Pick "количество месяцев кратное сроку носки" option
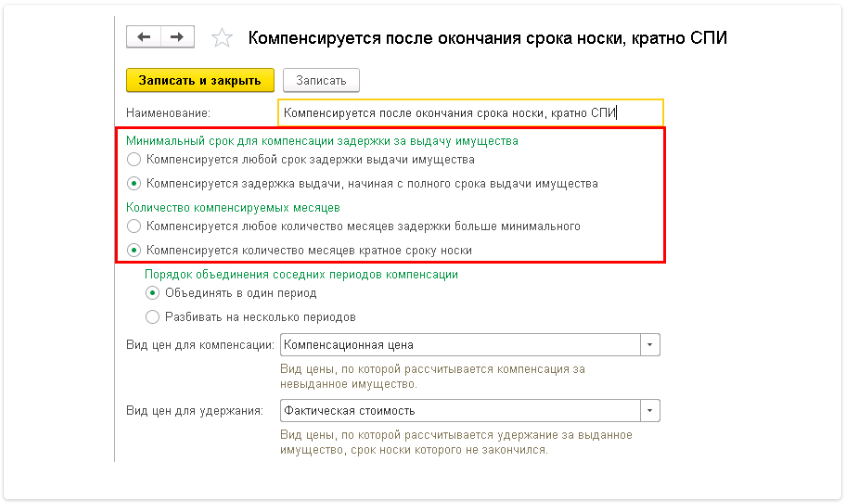 point(133,250)
